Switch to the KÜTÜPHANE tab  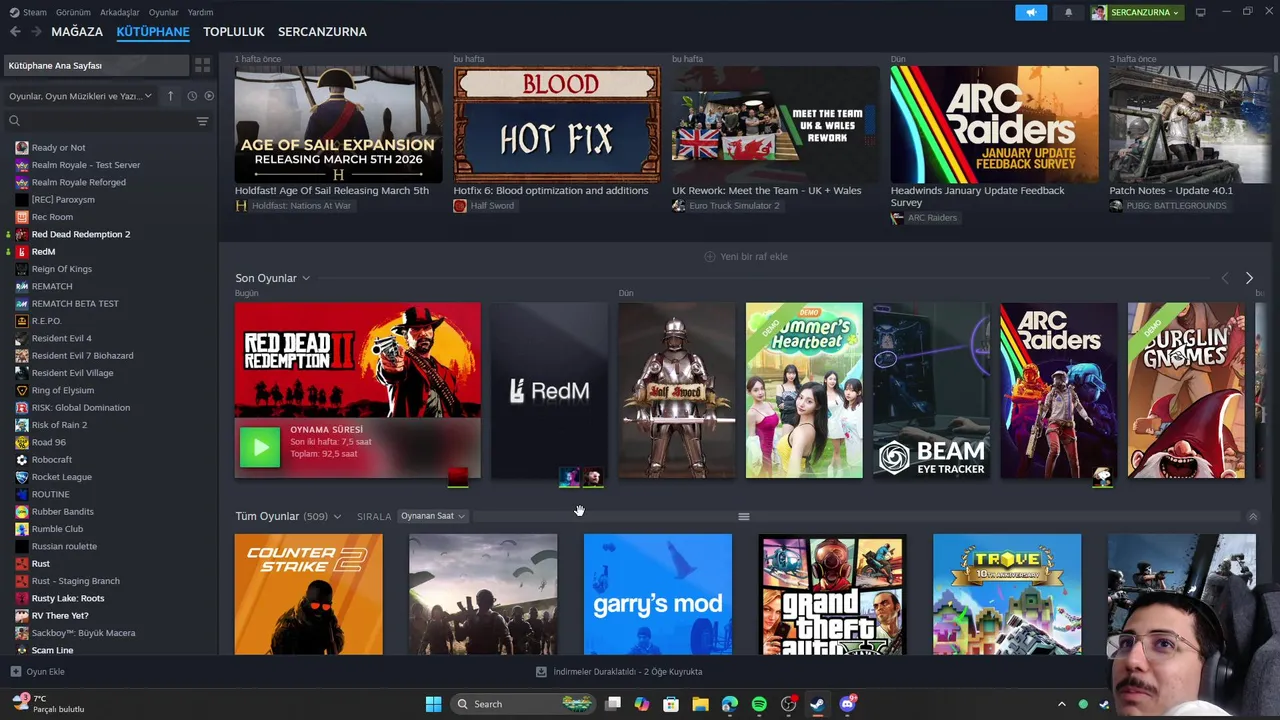pos(153,32)
